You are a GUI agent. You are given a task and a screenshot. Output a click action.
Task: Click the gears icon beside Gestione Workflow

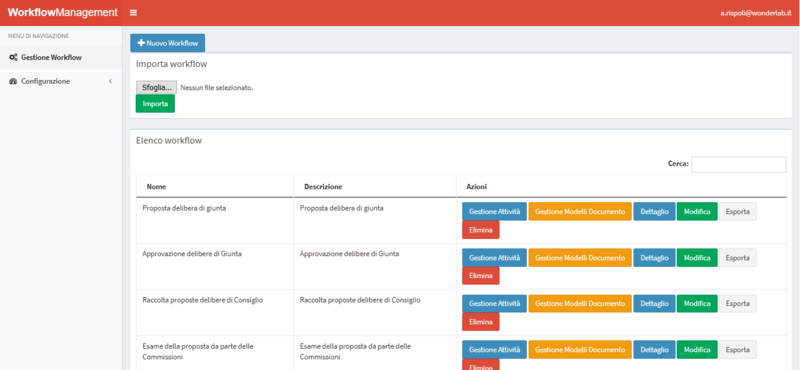(x=13, y=57)
